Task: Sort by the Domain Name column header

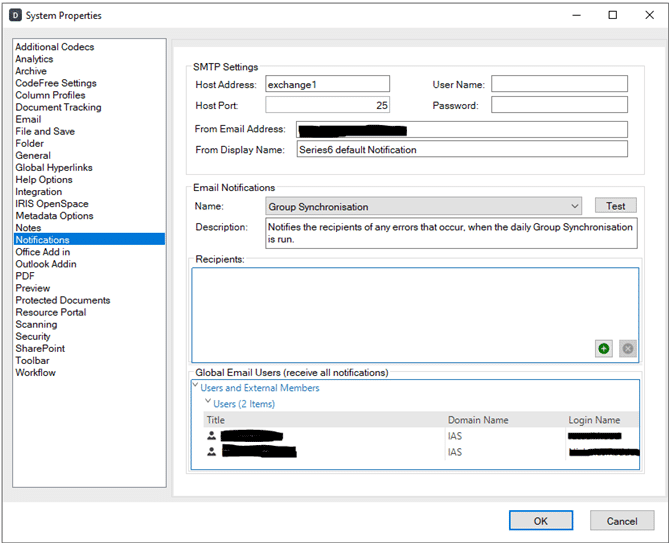Action: pyautogui.click(x=505, y=420)
